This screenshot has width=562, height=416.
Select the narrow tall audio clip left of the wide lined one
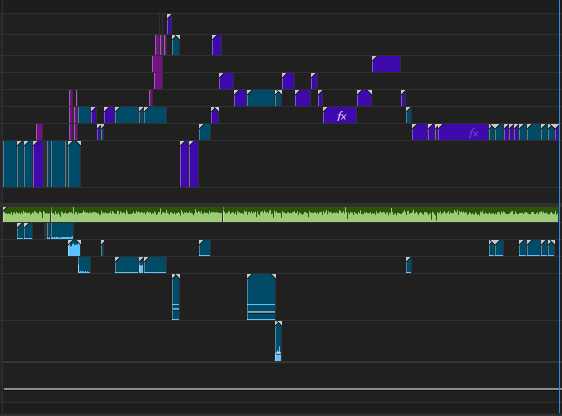pos(176,297)
